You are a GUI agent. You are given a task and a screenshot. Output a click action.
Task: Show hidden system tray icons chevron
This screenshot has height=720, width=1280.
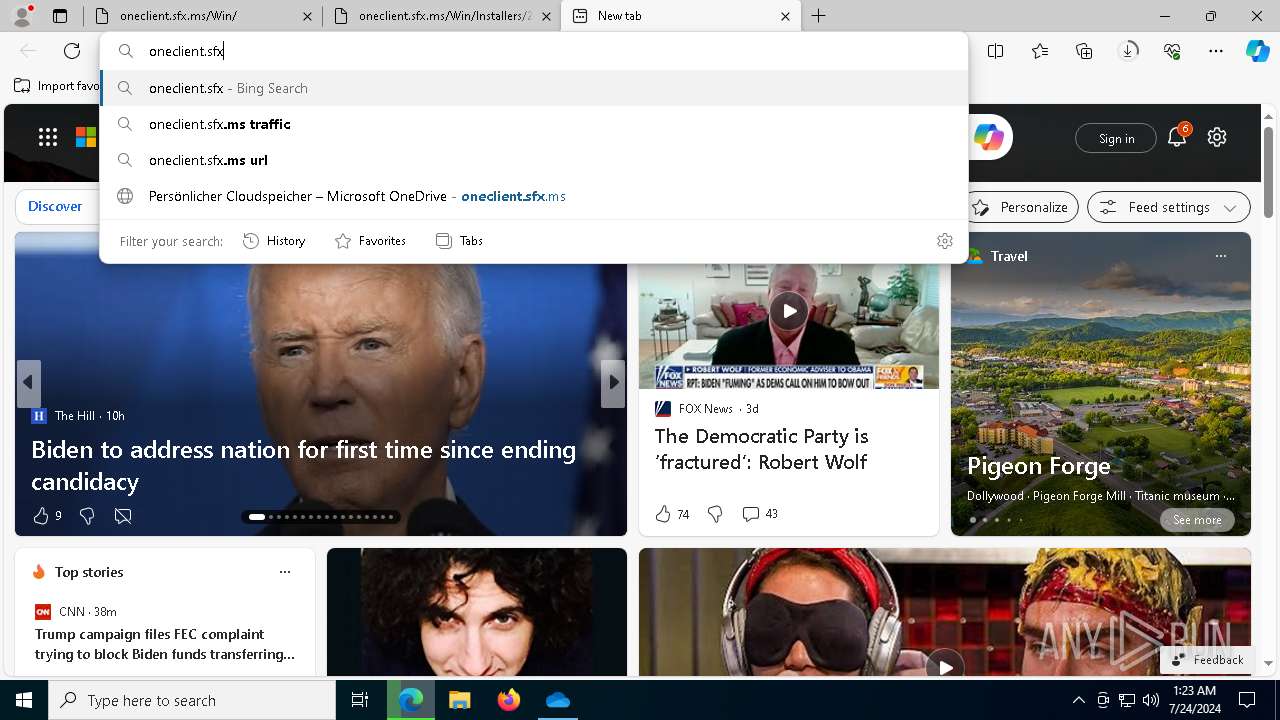[x=1078, y=700]
